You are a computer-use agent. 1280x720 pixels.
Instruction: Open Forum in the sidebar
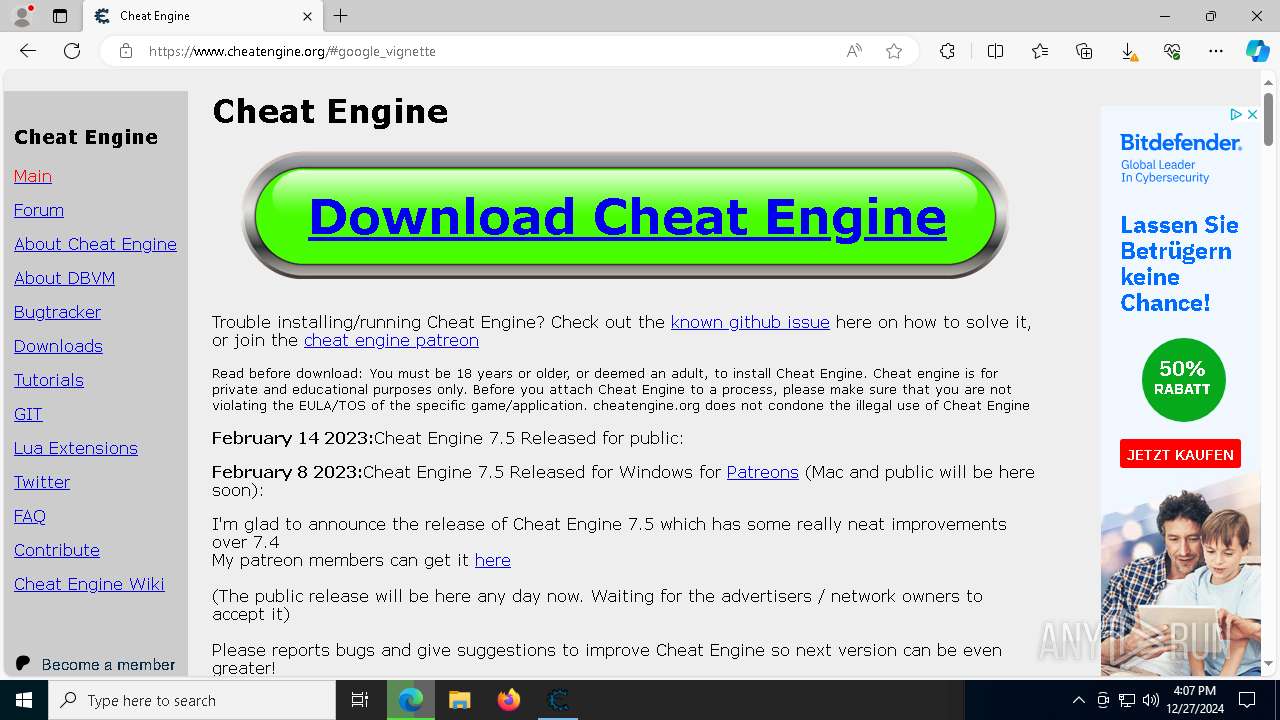(39, 210)
